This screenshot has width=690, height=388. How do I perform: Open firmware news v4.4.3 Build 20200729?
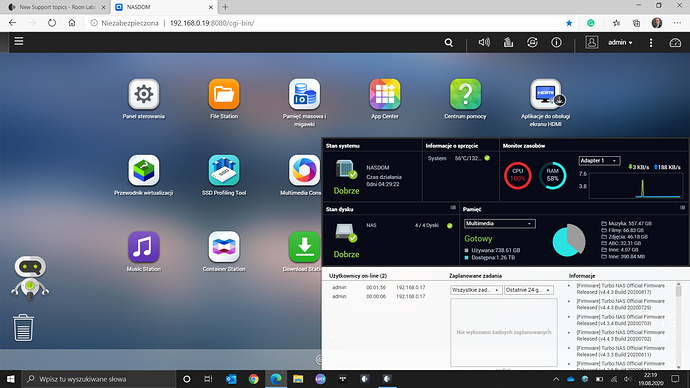click(620, 304)
